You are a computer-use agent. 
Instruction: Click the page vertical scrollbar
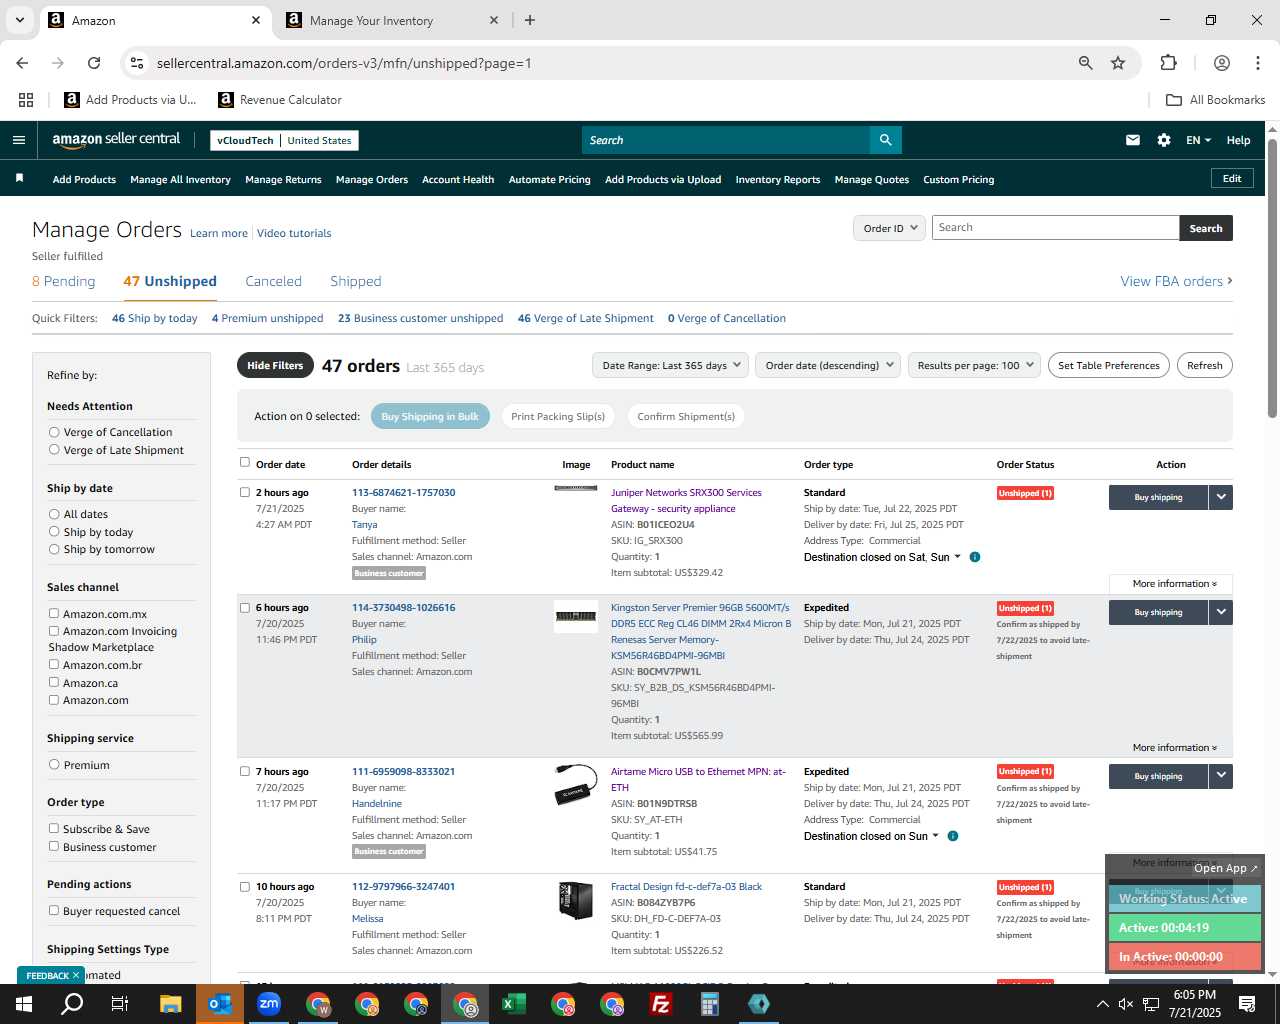(x=1272, y=280)
